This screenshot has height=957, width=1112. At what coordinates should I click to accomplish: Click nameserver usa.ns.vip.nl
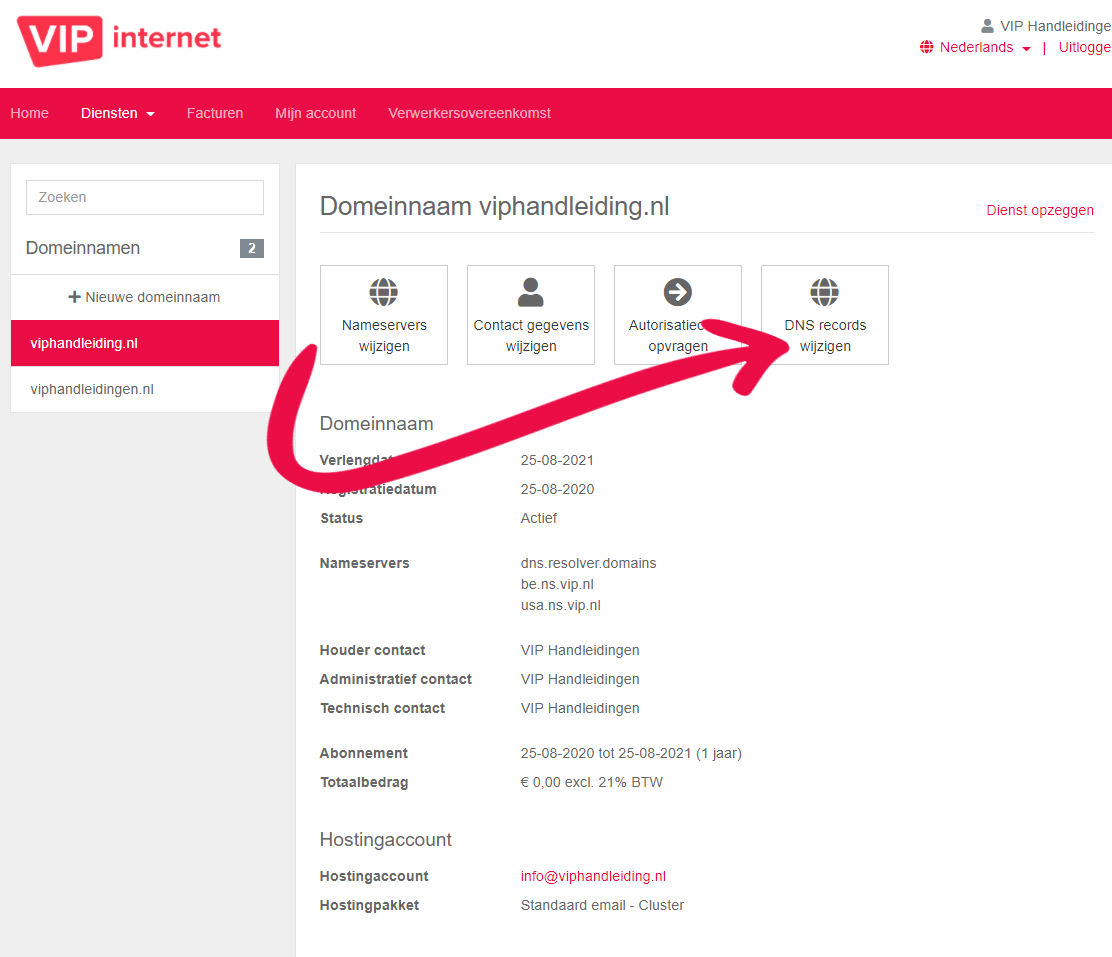click(x=561, y=606)
